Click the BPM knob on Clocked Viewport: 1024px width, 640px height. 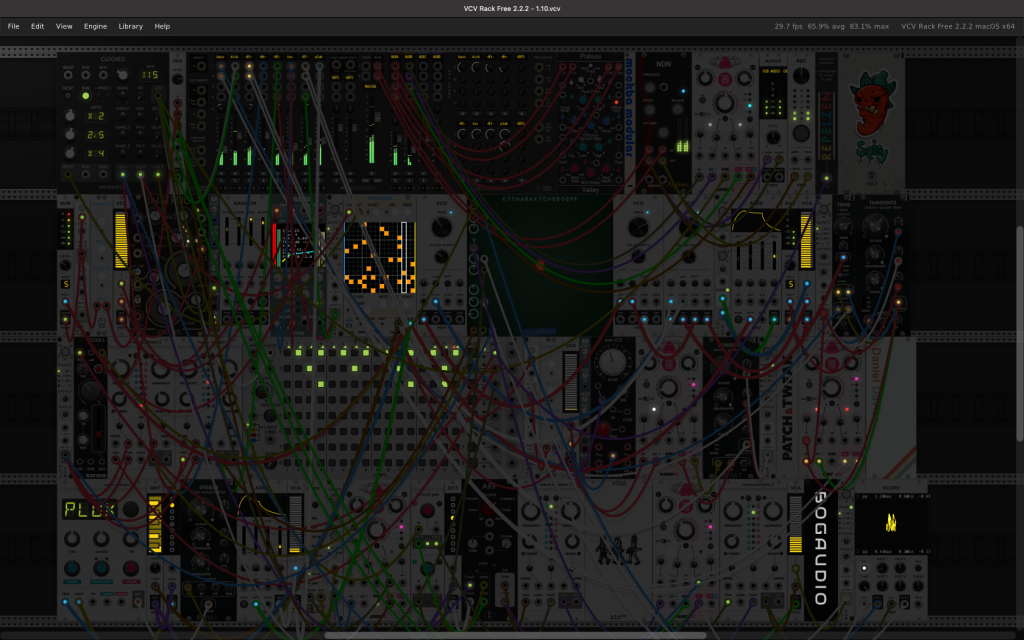coord(122,74)
